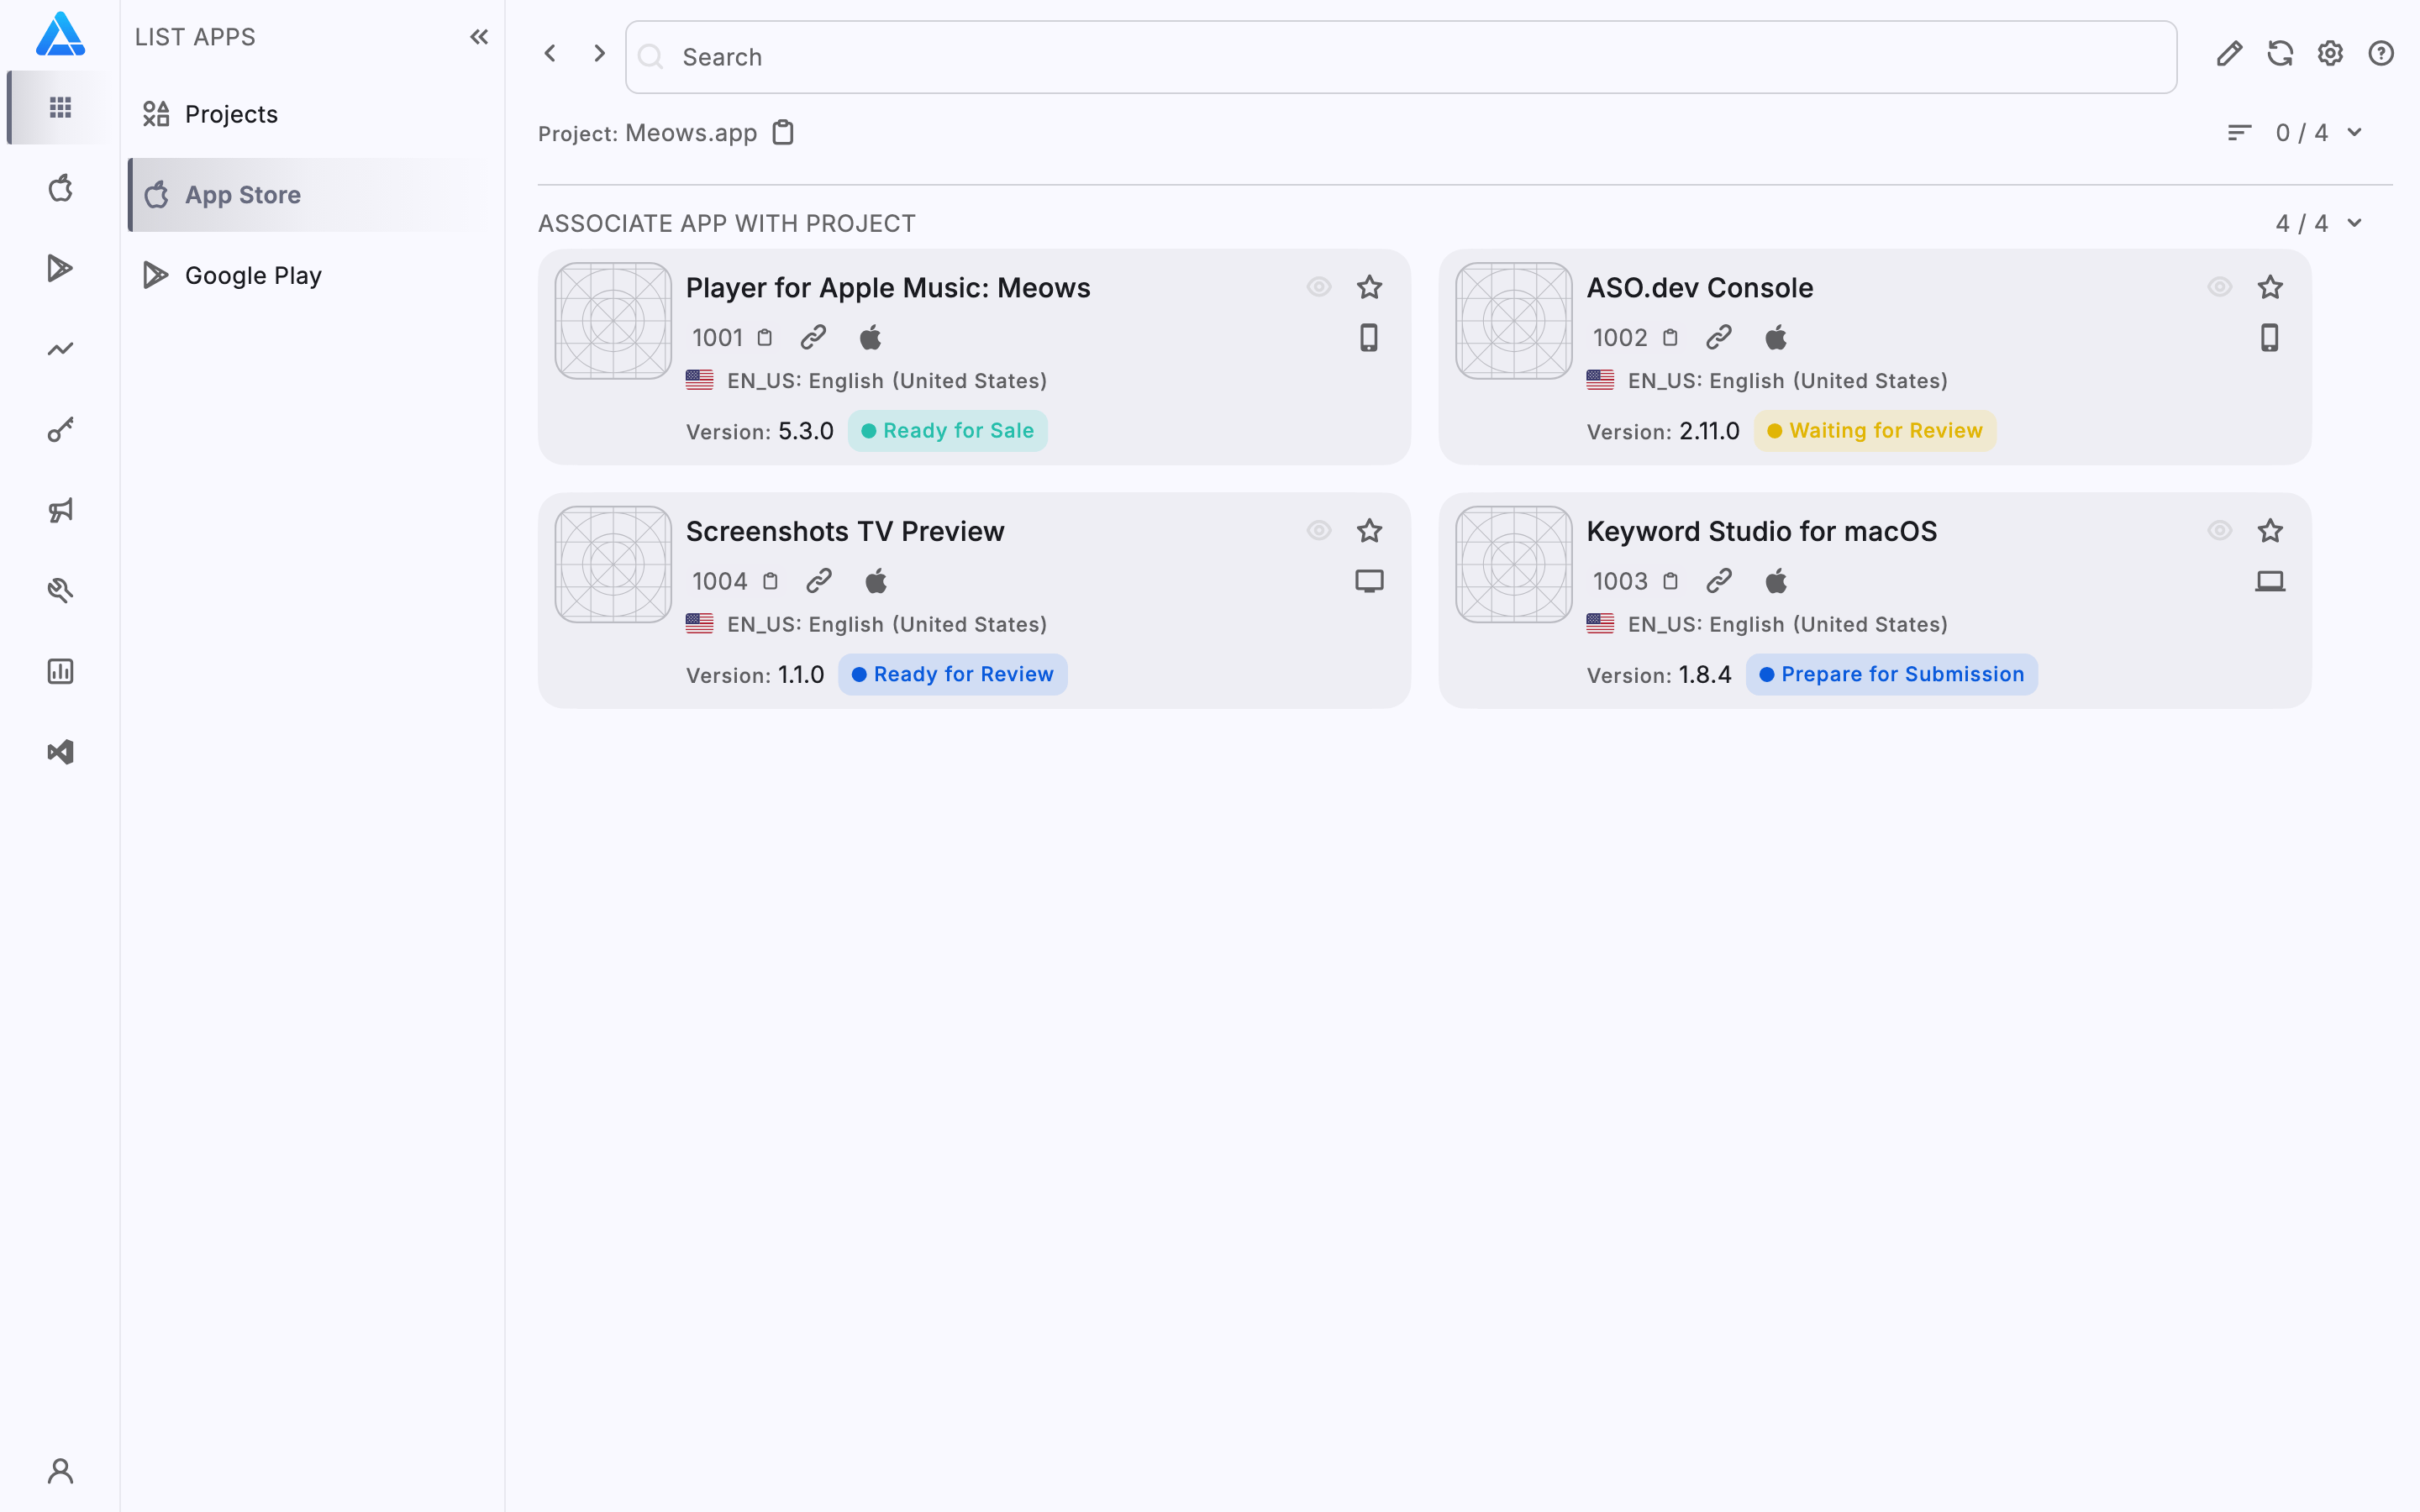Click the ASO.dev logo
Screen dimensions: 2420x1512
click(x=60, y=34)
